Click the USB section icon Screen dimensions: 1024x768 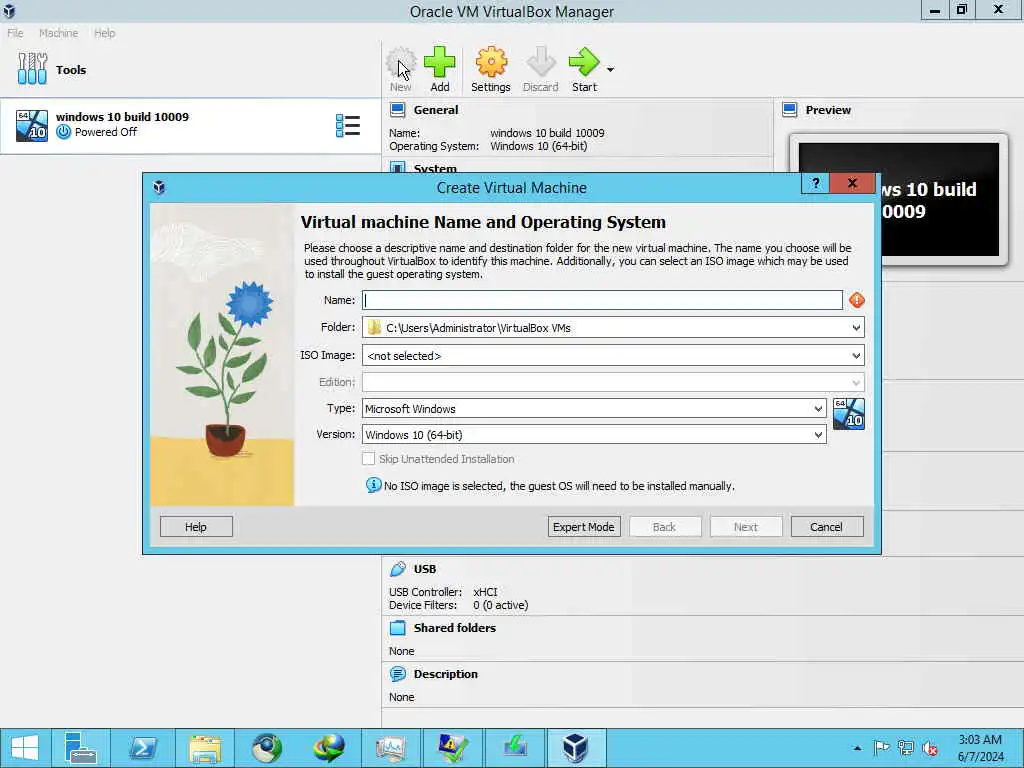tap(397, 569)
